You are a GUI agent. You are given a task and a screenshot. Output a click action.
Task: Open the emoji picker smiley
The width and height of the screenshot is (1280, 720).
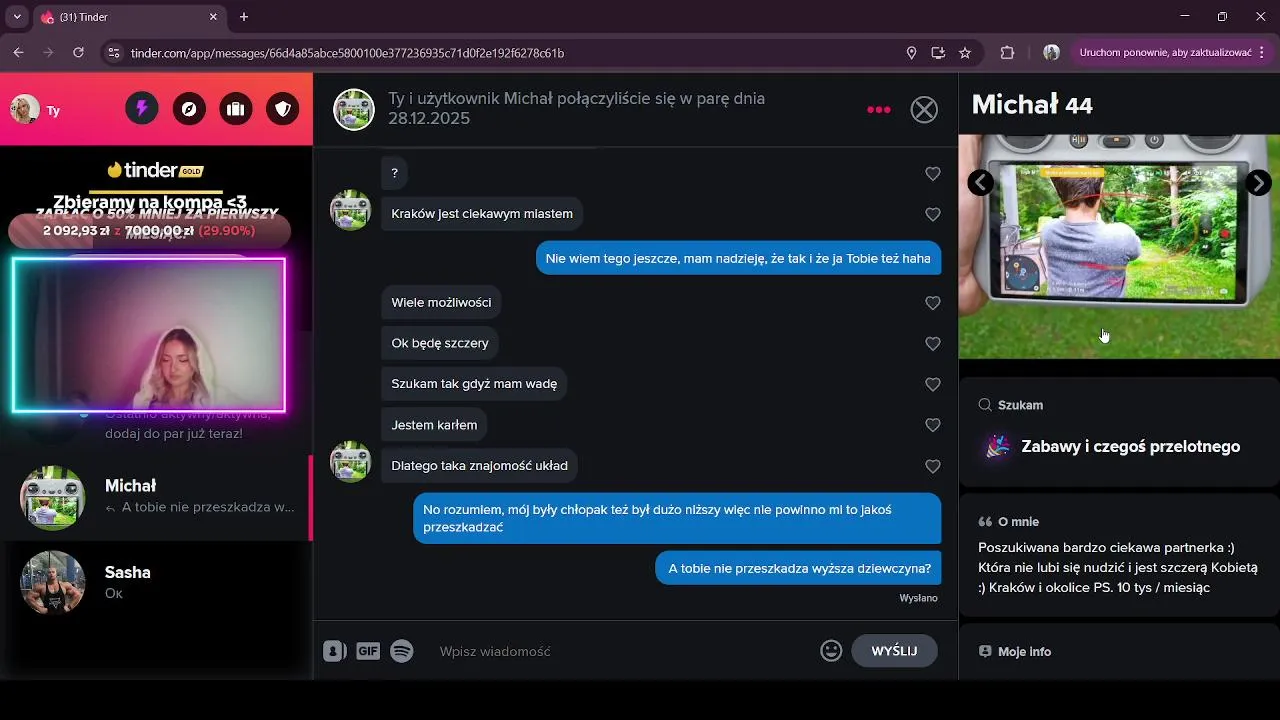pyautogui.click(x=831, y=651)
